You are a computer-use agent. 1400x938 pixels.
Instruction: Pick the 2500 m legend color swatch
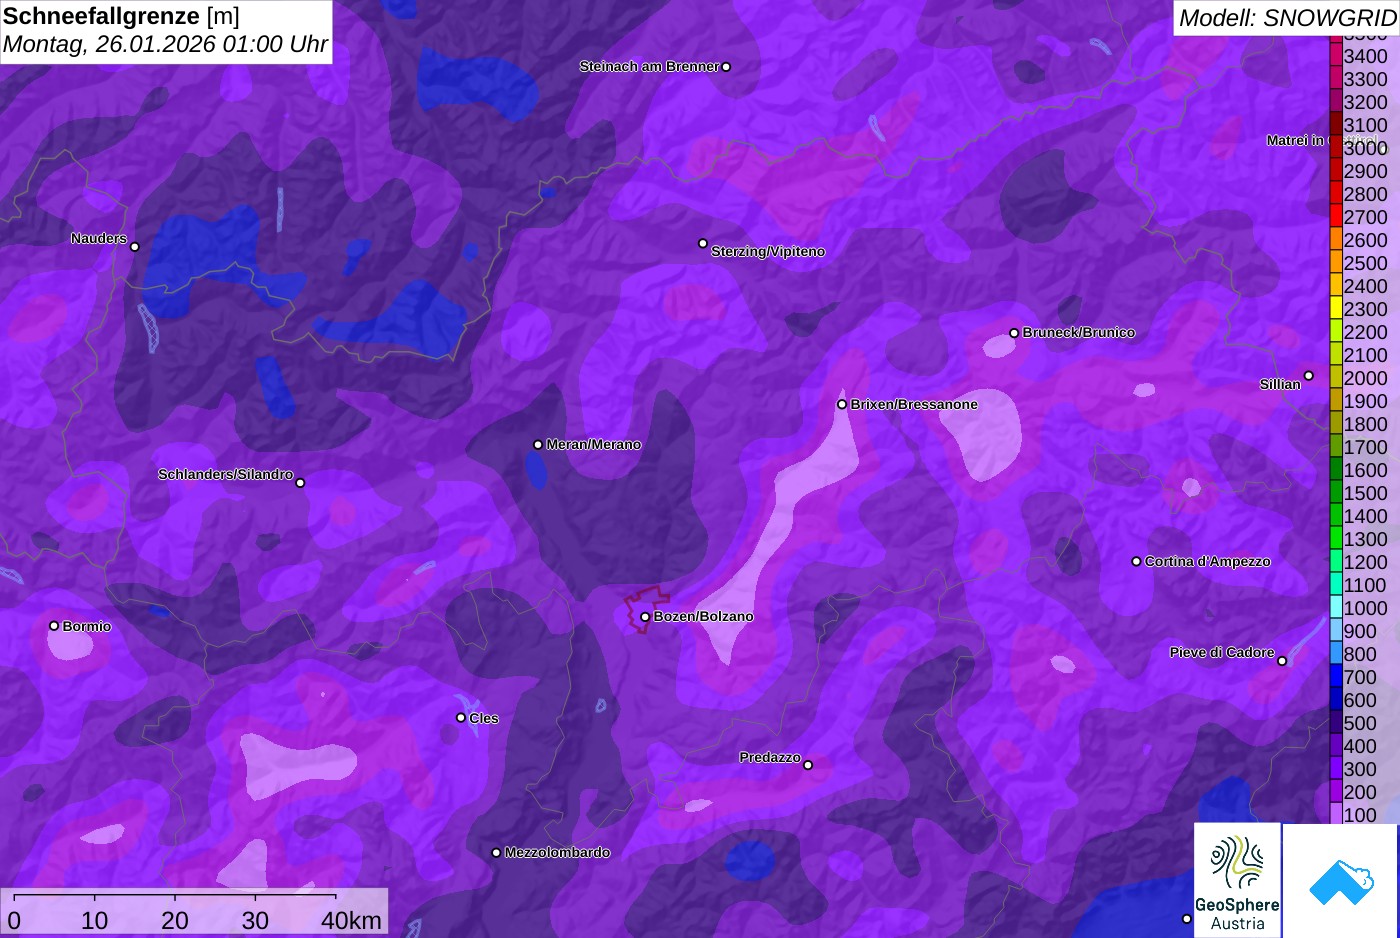(x=1335, y=262)
